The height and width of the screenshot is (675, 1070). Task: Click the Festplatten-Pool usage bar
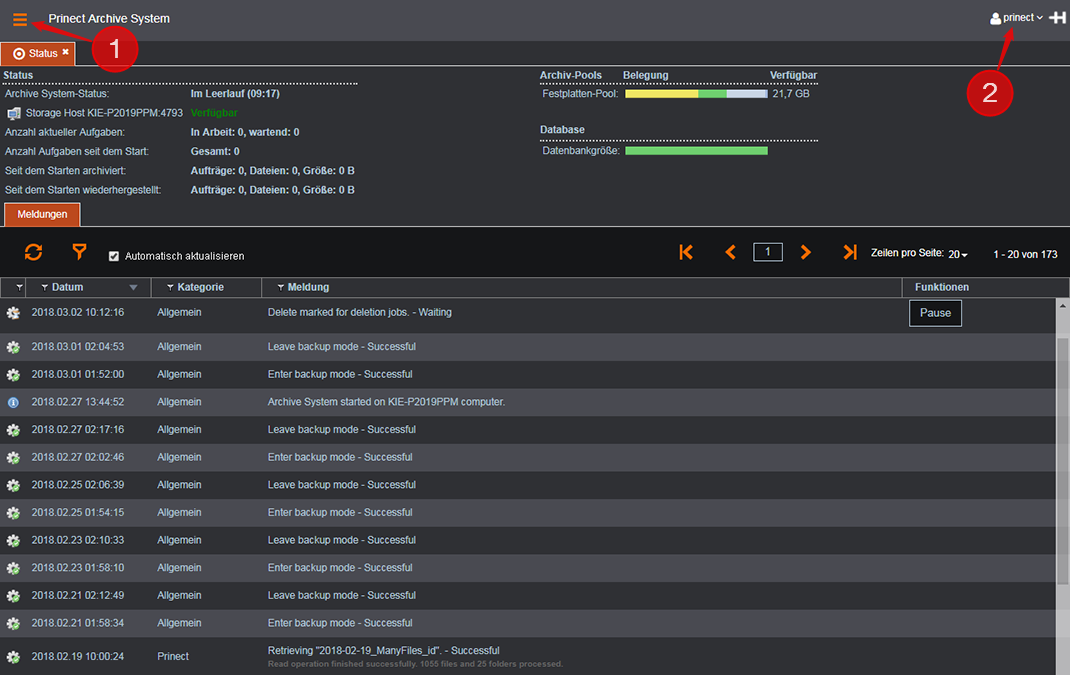pyautogui.click(x=695, y=94)
